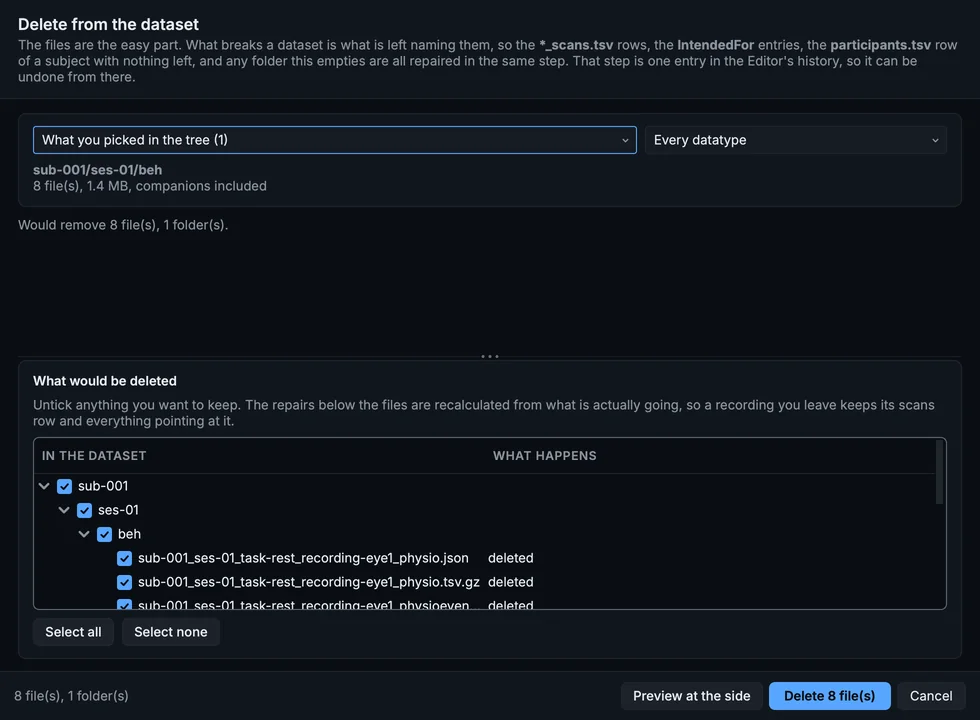980x720 pixels.
Task: Click the Select none button
Action: [x=171, y=632]
